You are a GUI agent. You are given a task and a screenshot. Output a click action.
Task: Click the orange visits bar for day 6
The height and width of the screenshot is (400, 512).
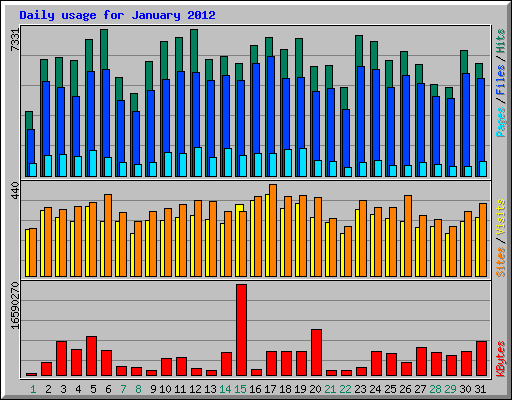click(108, 235)
